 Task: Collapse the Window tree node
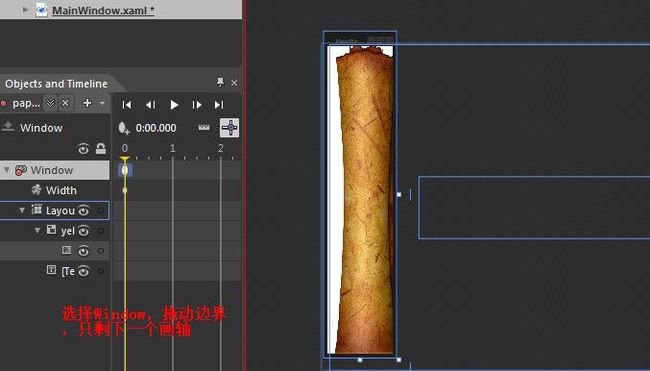click(x=7, y=170)
